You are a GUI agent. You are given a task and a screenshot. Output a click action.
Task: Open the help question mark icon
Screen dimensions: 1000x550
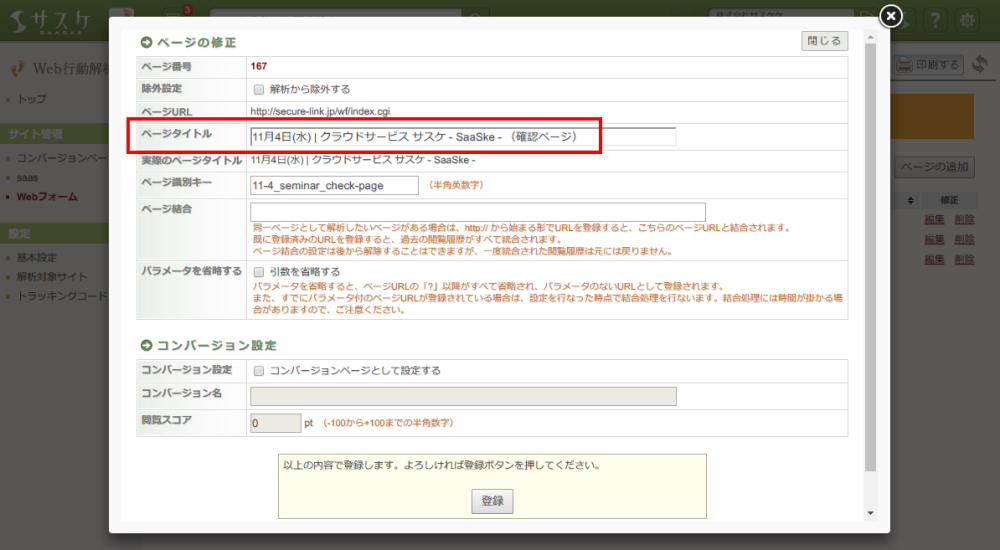[933, 19]
